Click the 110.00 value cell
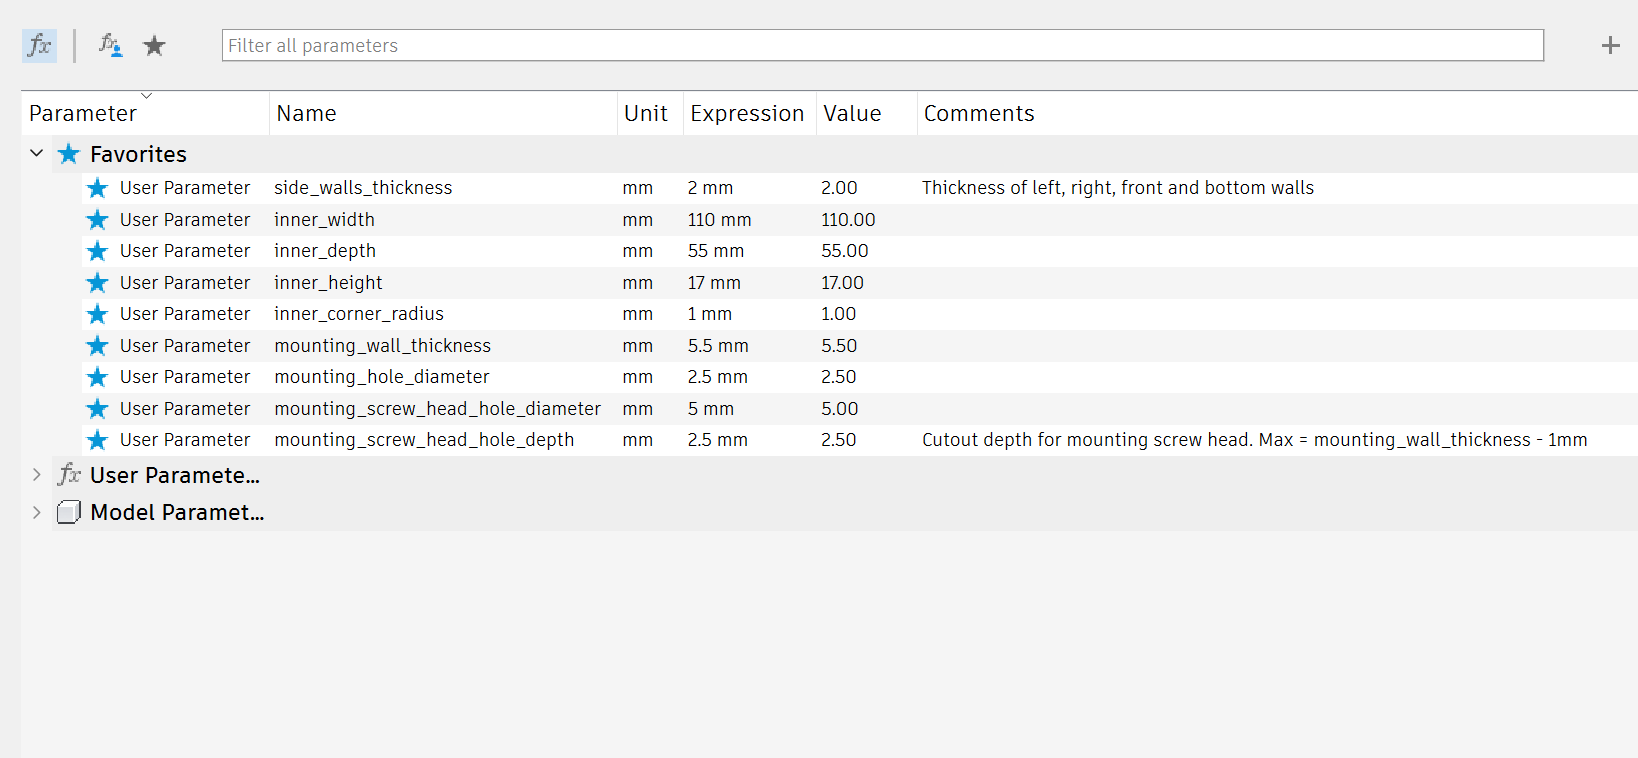The height and width of the screenshot is (758, 1638). tap(848, 219)
